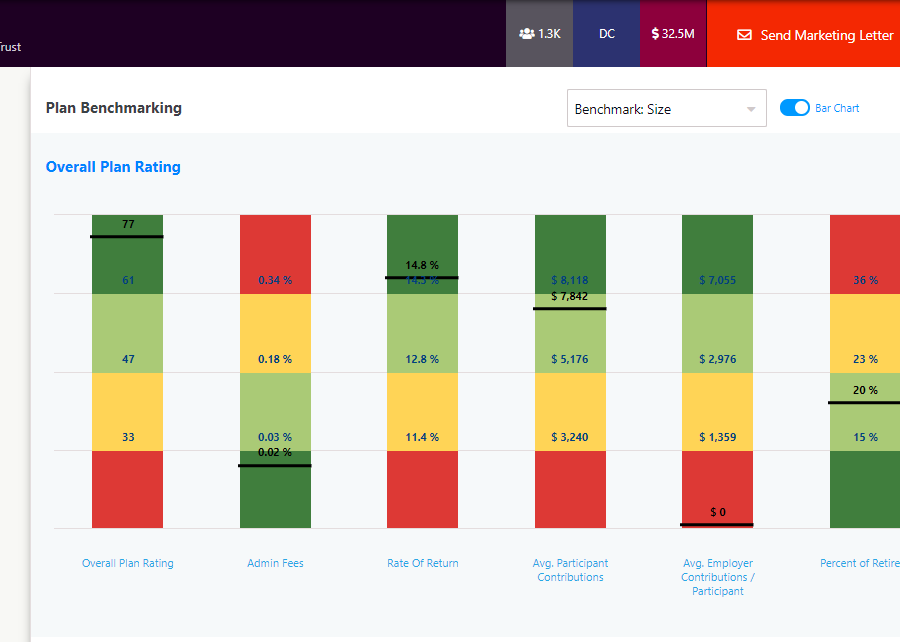Click the participants people icon
900x642 pixels.
pos(526,34)
